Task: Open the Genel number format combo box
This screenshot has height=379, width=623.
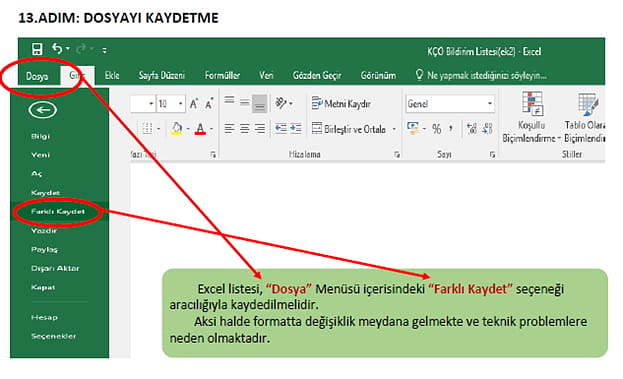Action: pyautogui.click(x=450, y=104)
